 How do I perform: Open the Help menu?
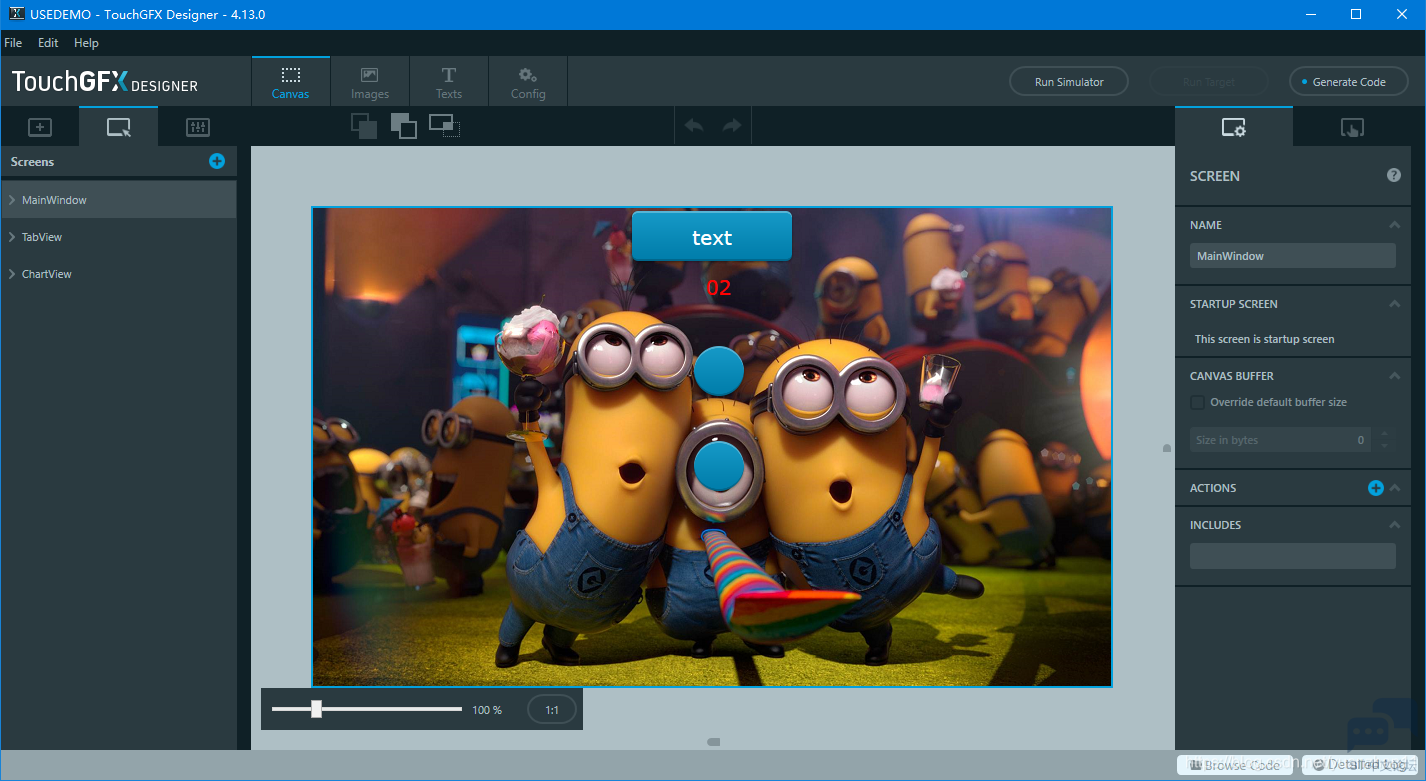coord(87,43)
